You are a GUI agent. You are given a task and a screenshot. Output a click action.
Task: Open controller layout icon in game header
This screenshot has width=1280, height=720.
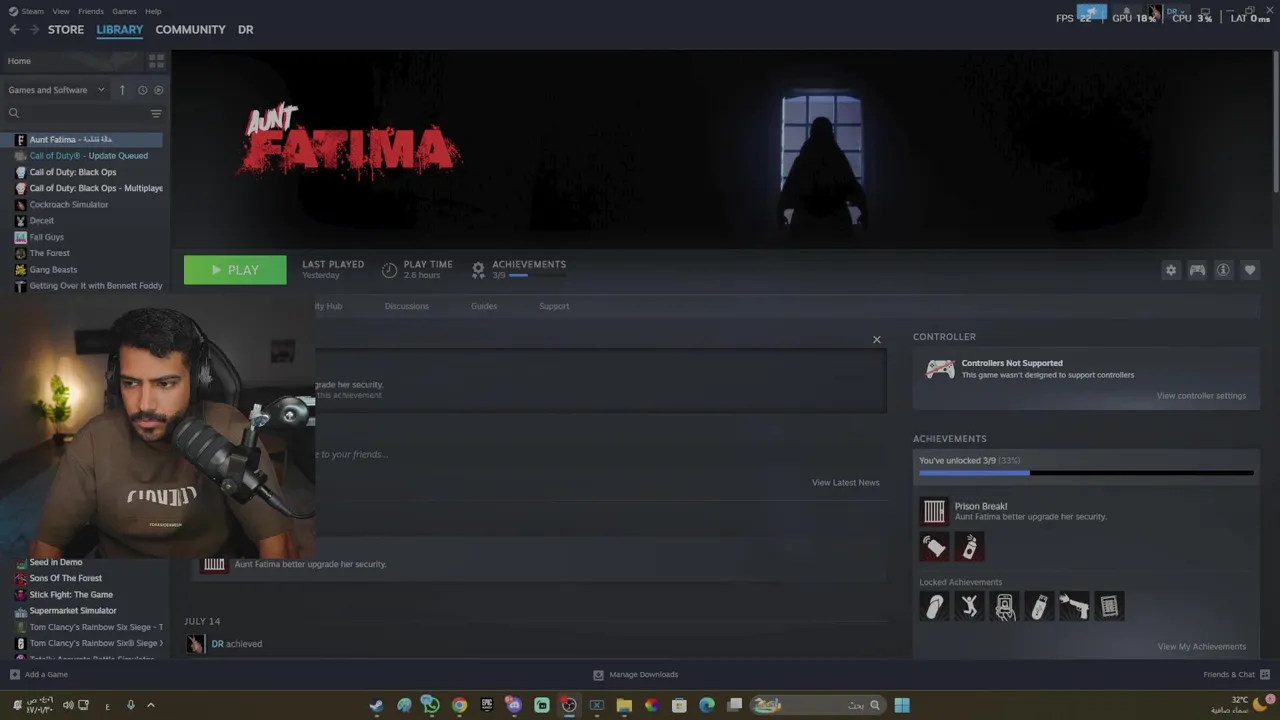coord(1197,270)
